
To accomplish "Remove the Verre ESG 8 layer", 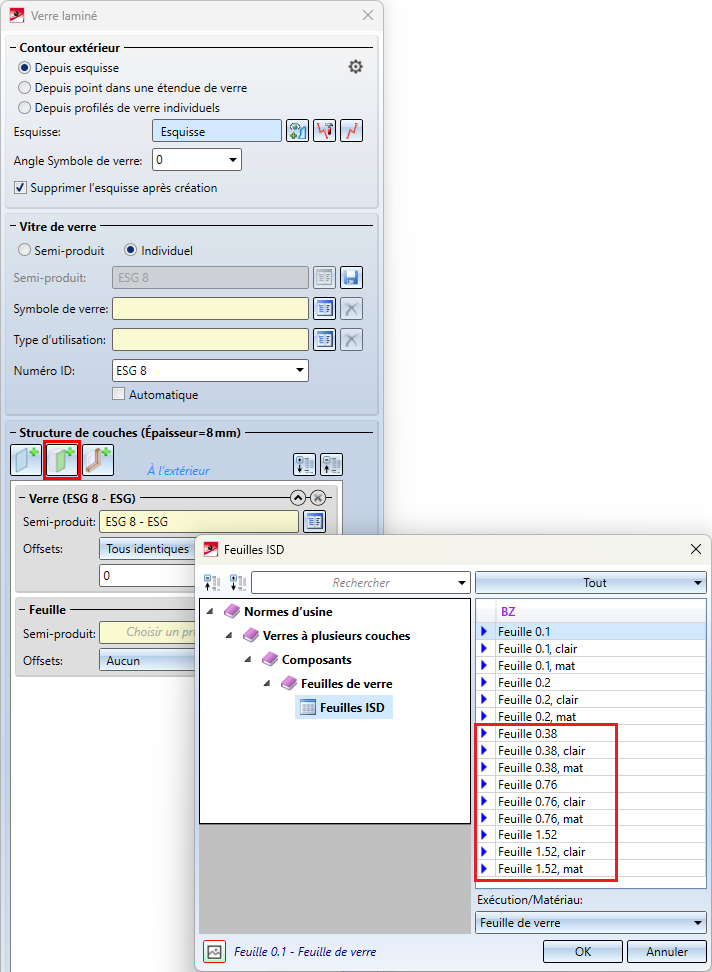I will click(x=318, y=498).
